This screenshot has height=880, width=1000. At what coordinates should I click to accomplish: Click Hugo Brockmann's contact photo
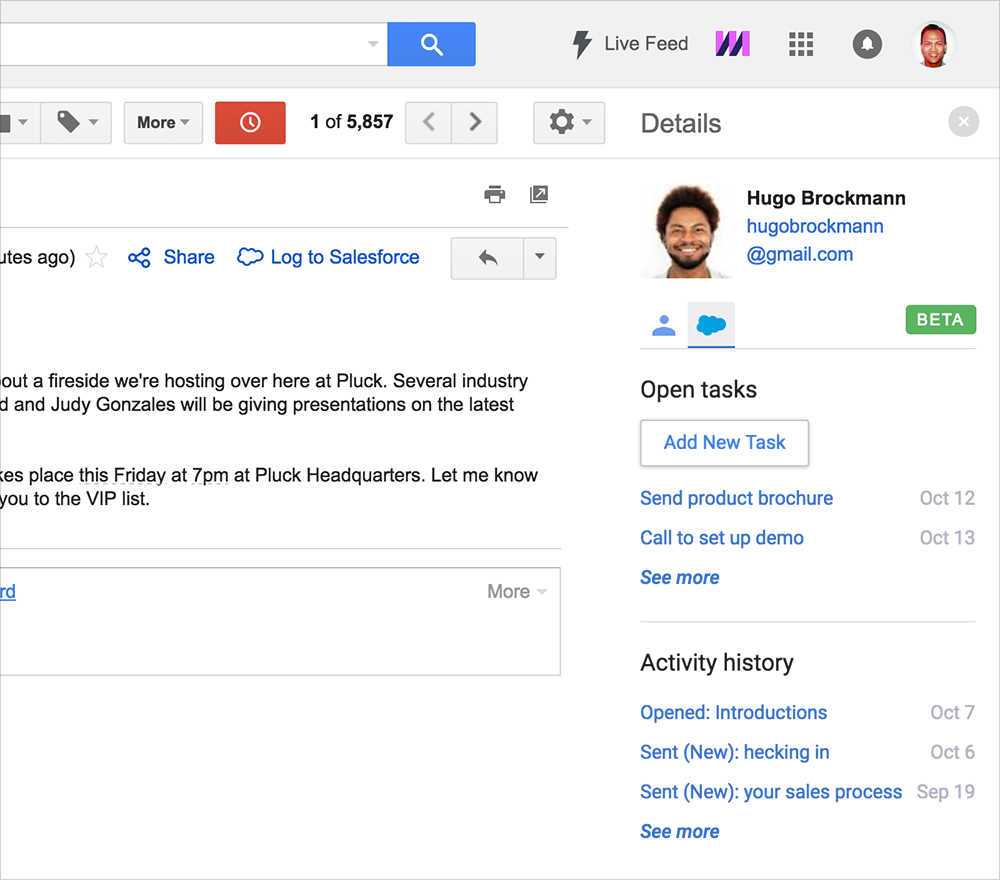tap(688, 231)
